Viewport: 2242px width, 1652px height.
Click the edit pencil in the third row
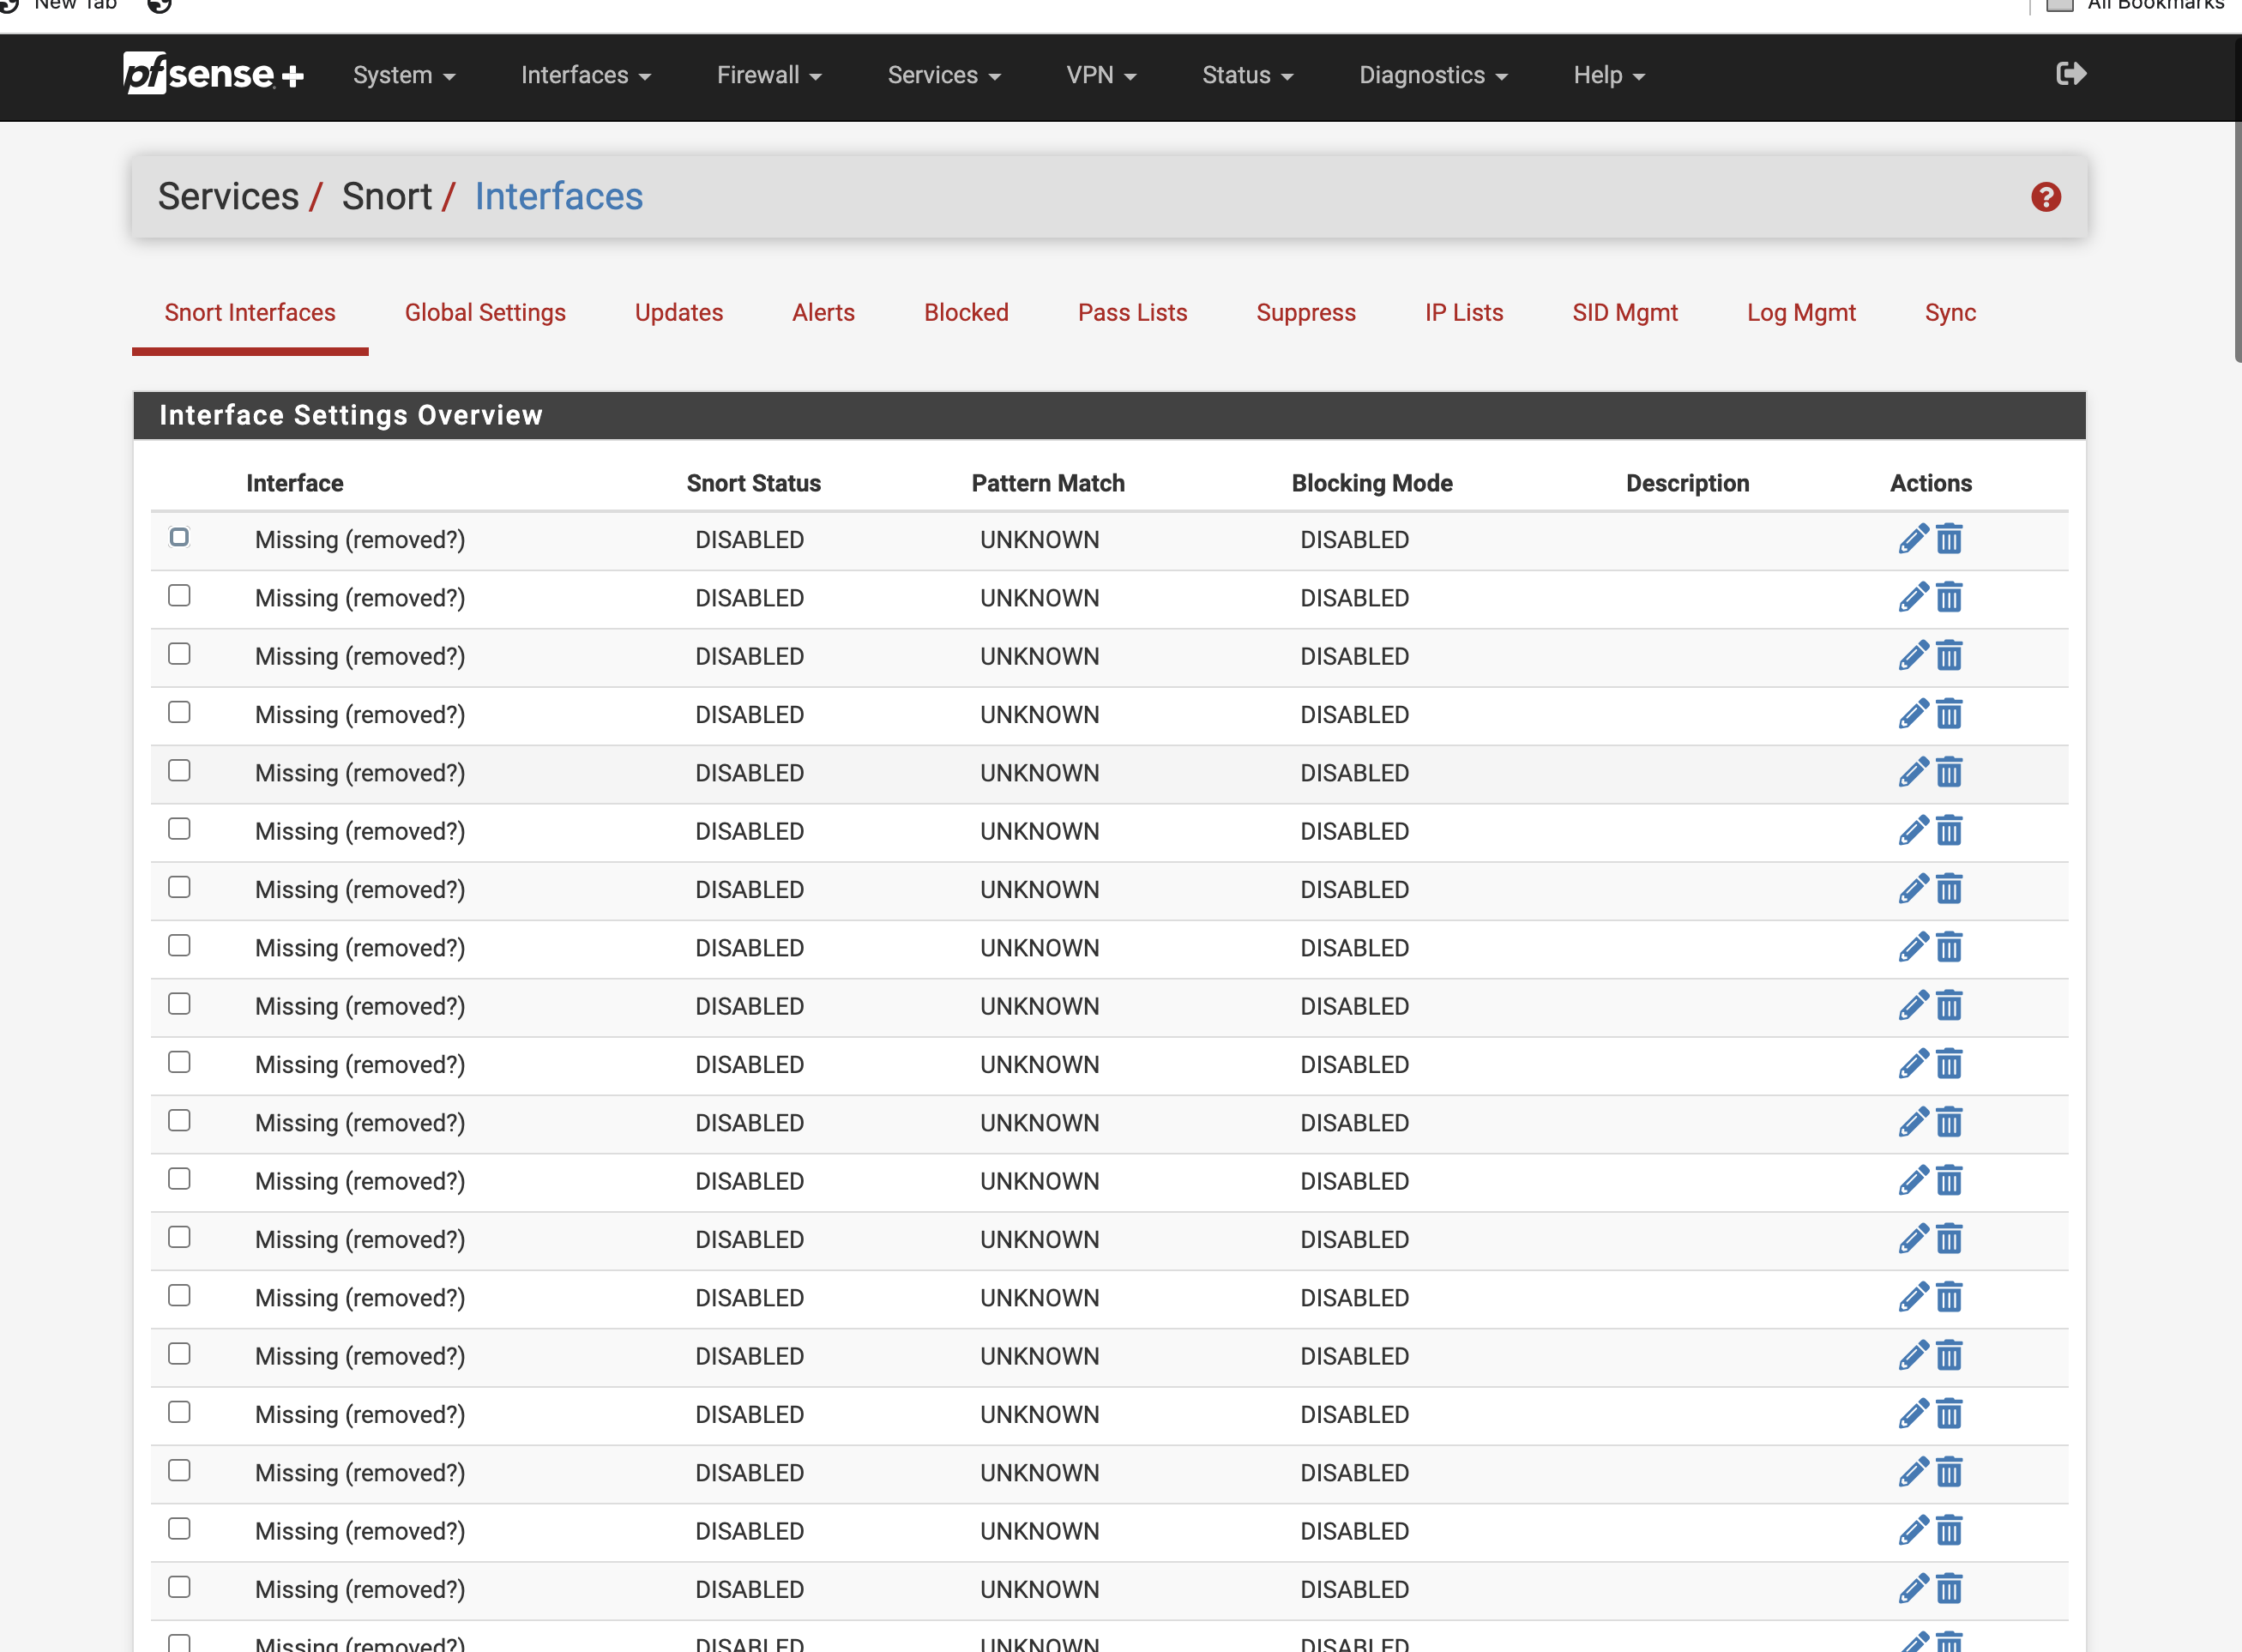pyautogui.click(x=1913, y=656)
